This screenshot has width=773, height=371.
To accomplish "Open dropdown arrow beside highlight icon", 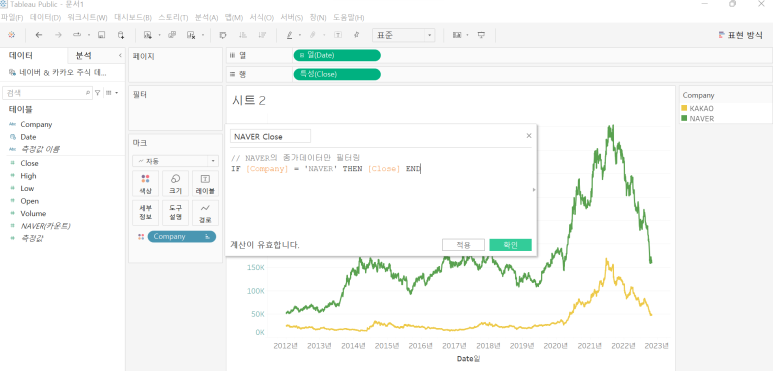I will coord(299,35).
